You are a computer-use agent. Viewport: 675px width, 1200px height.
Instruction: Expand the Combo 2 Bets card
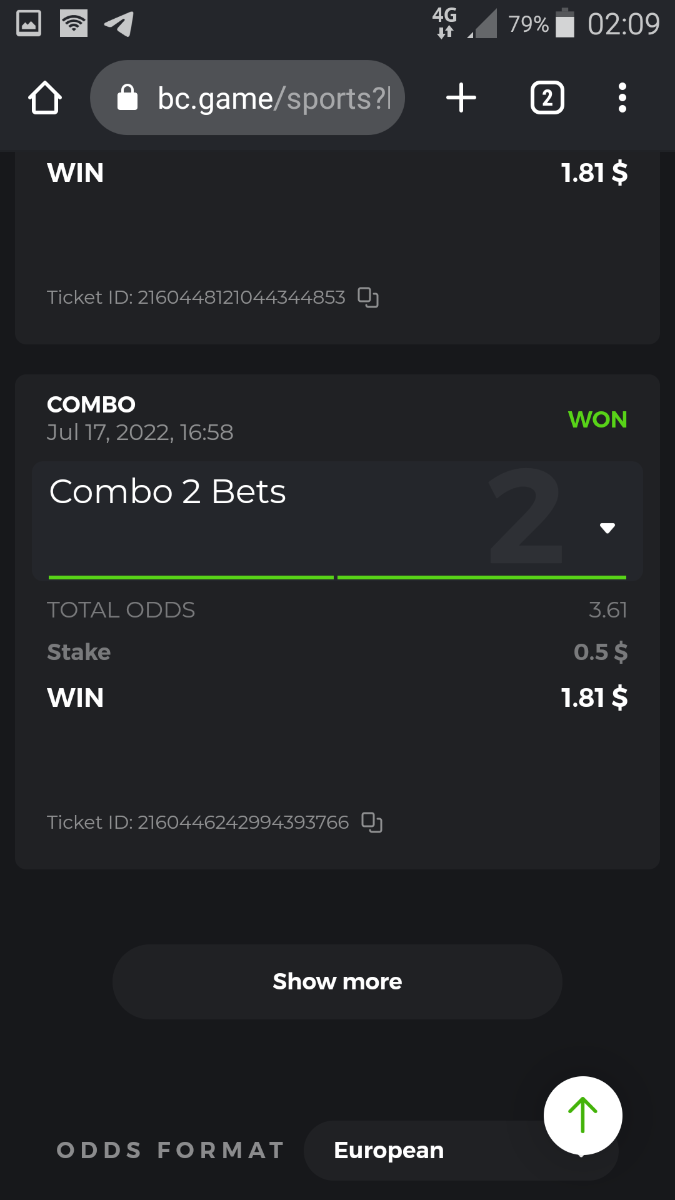(x=337, y=520)
